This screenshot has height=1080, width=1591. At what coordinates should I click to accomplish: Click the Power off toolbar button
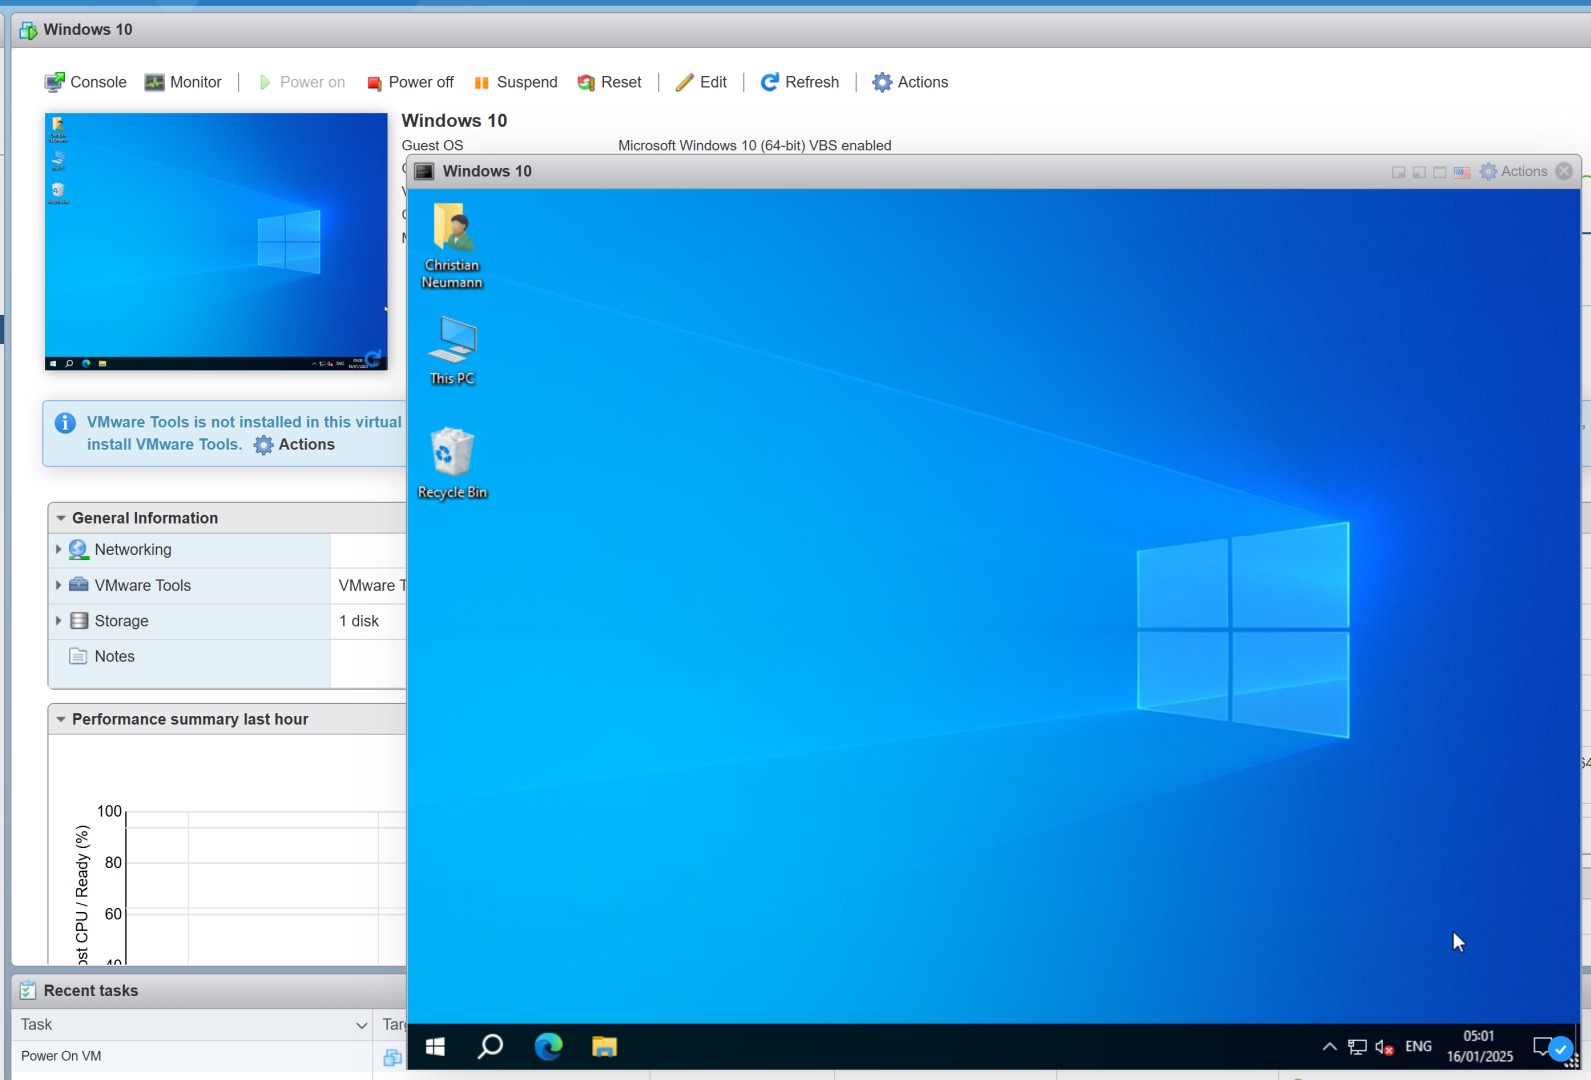[x=410, y=82]
